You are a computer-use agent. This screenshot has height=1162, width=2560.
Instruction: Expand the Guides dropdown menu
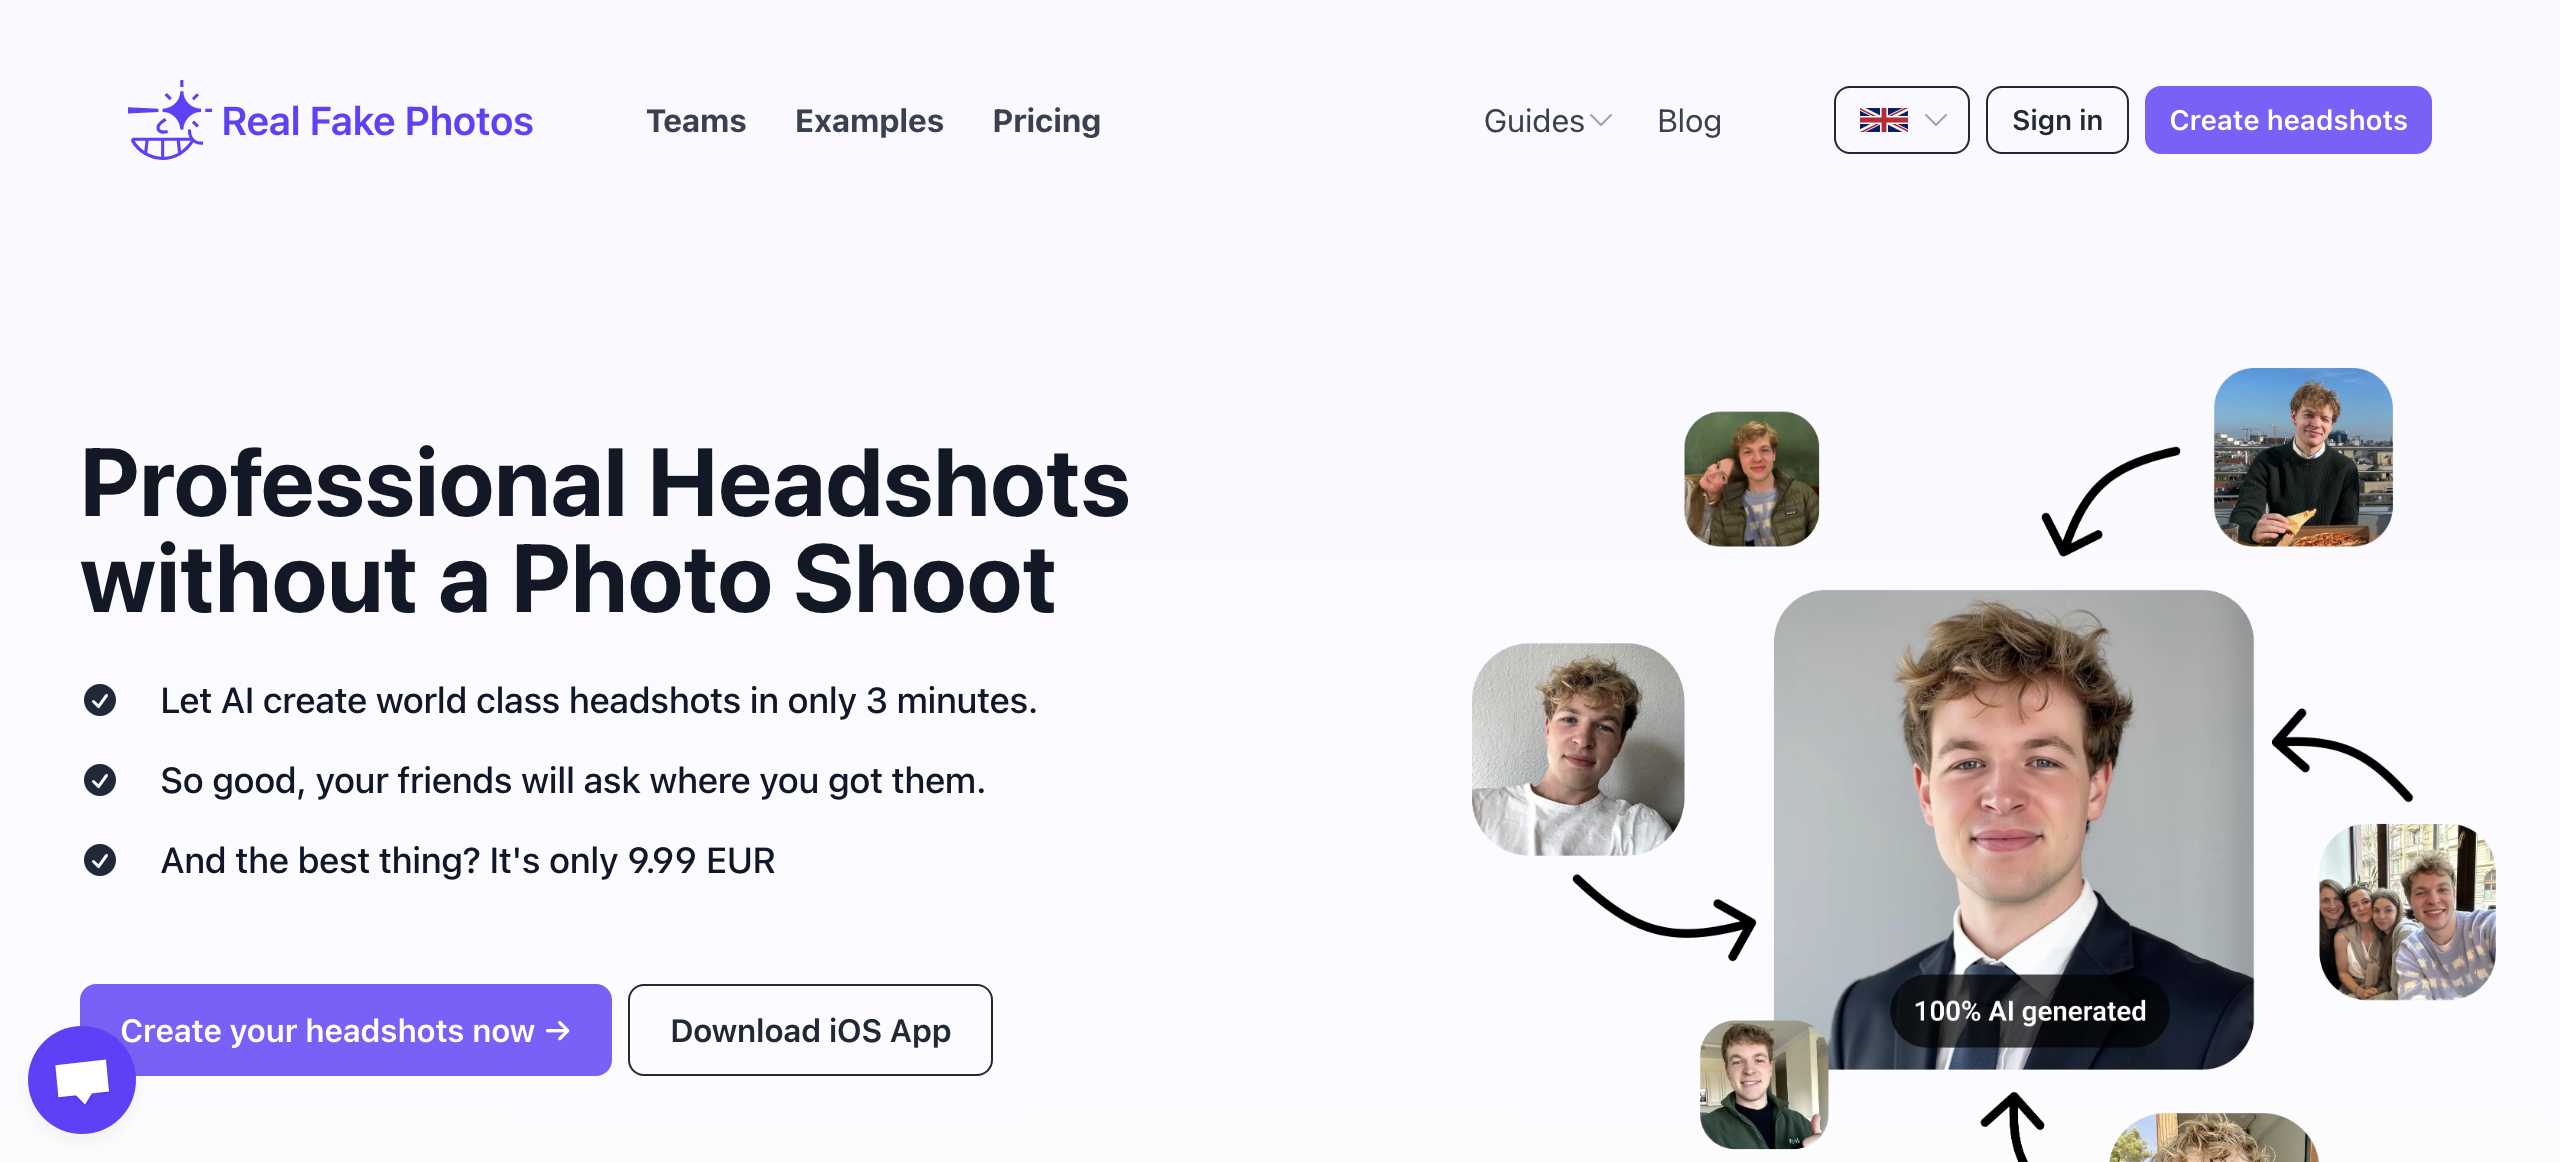pyautogui.click(x=1534, y=121)
